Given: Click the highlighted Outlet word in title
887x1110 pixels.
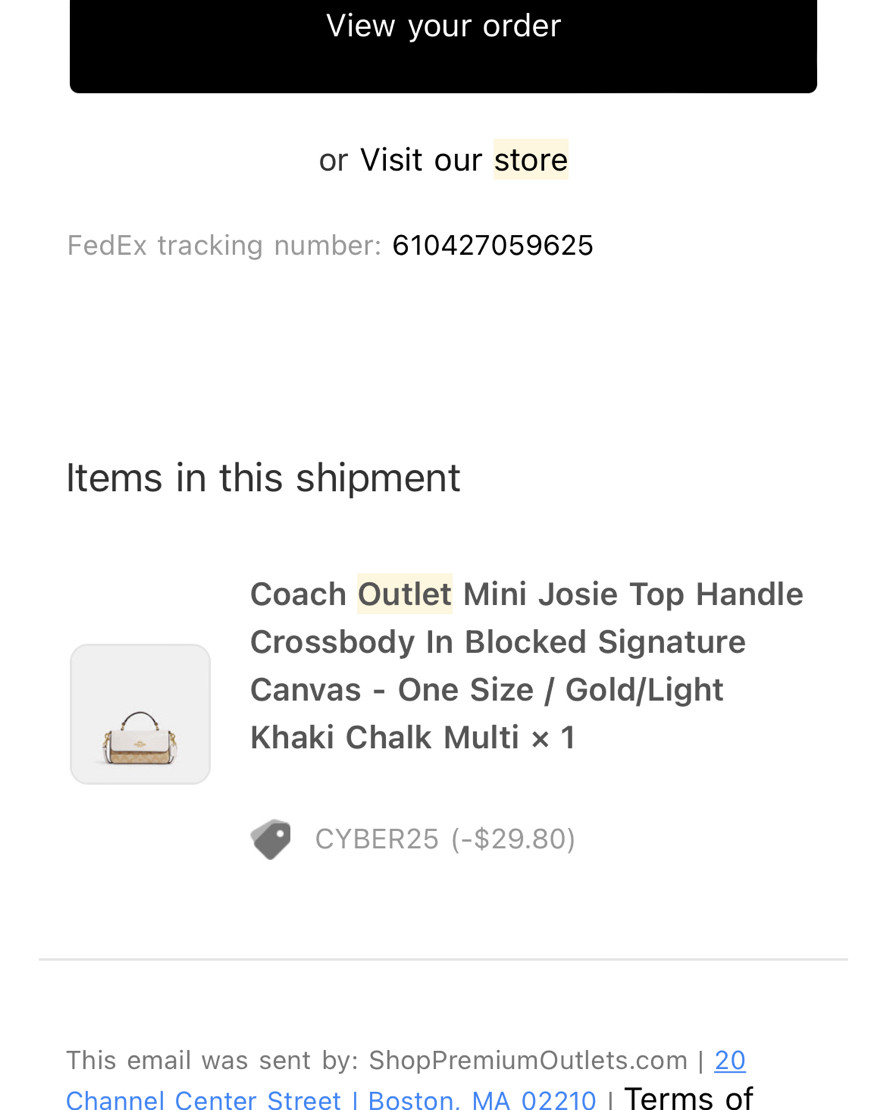Looking at the screenshot, I should pos(404,594).
